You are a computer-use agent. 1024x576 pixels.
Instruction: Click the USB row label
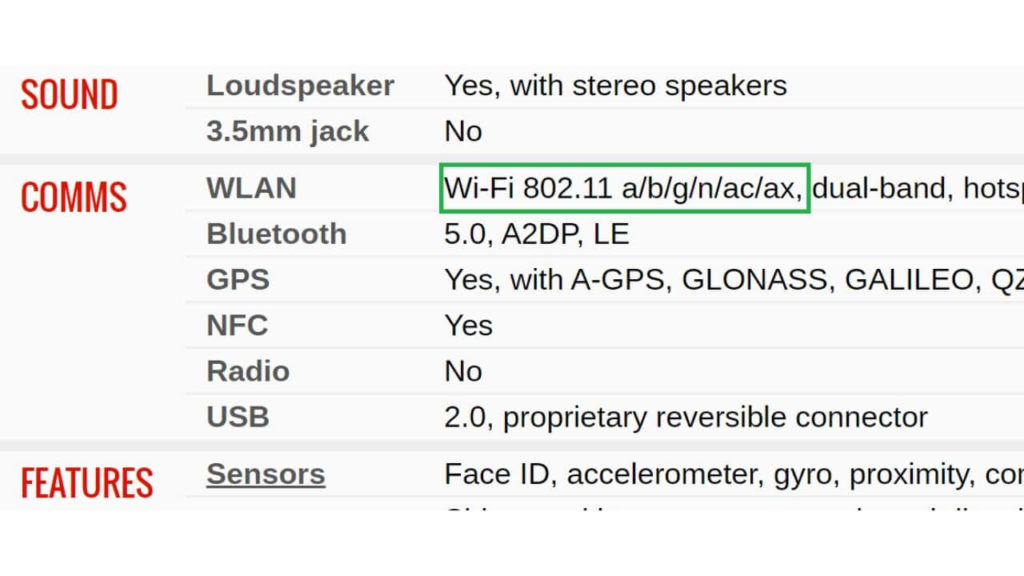point(237,417)
